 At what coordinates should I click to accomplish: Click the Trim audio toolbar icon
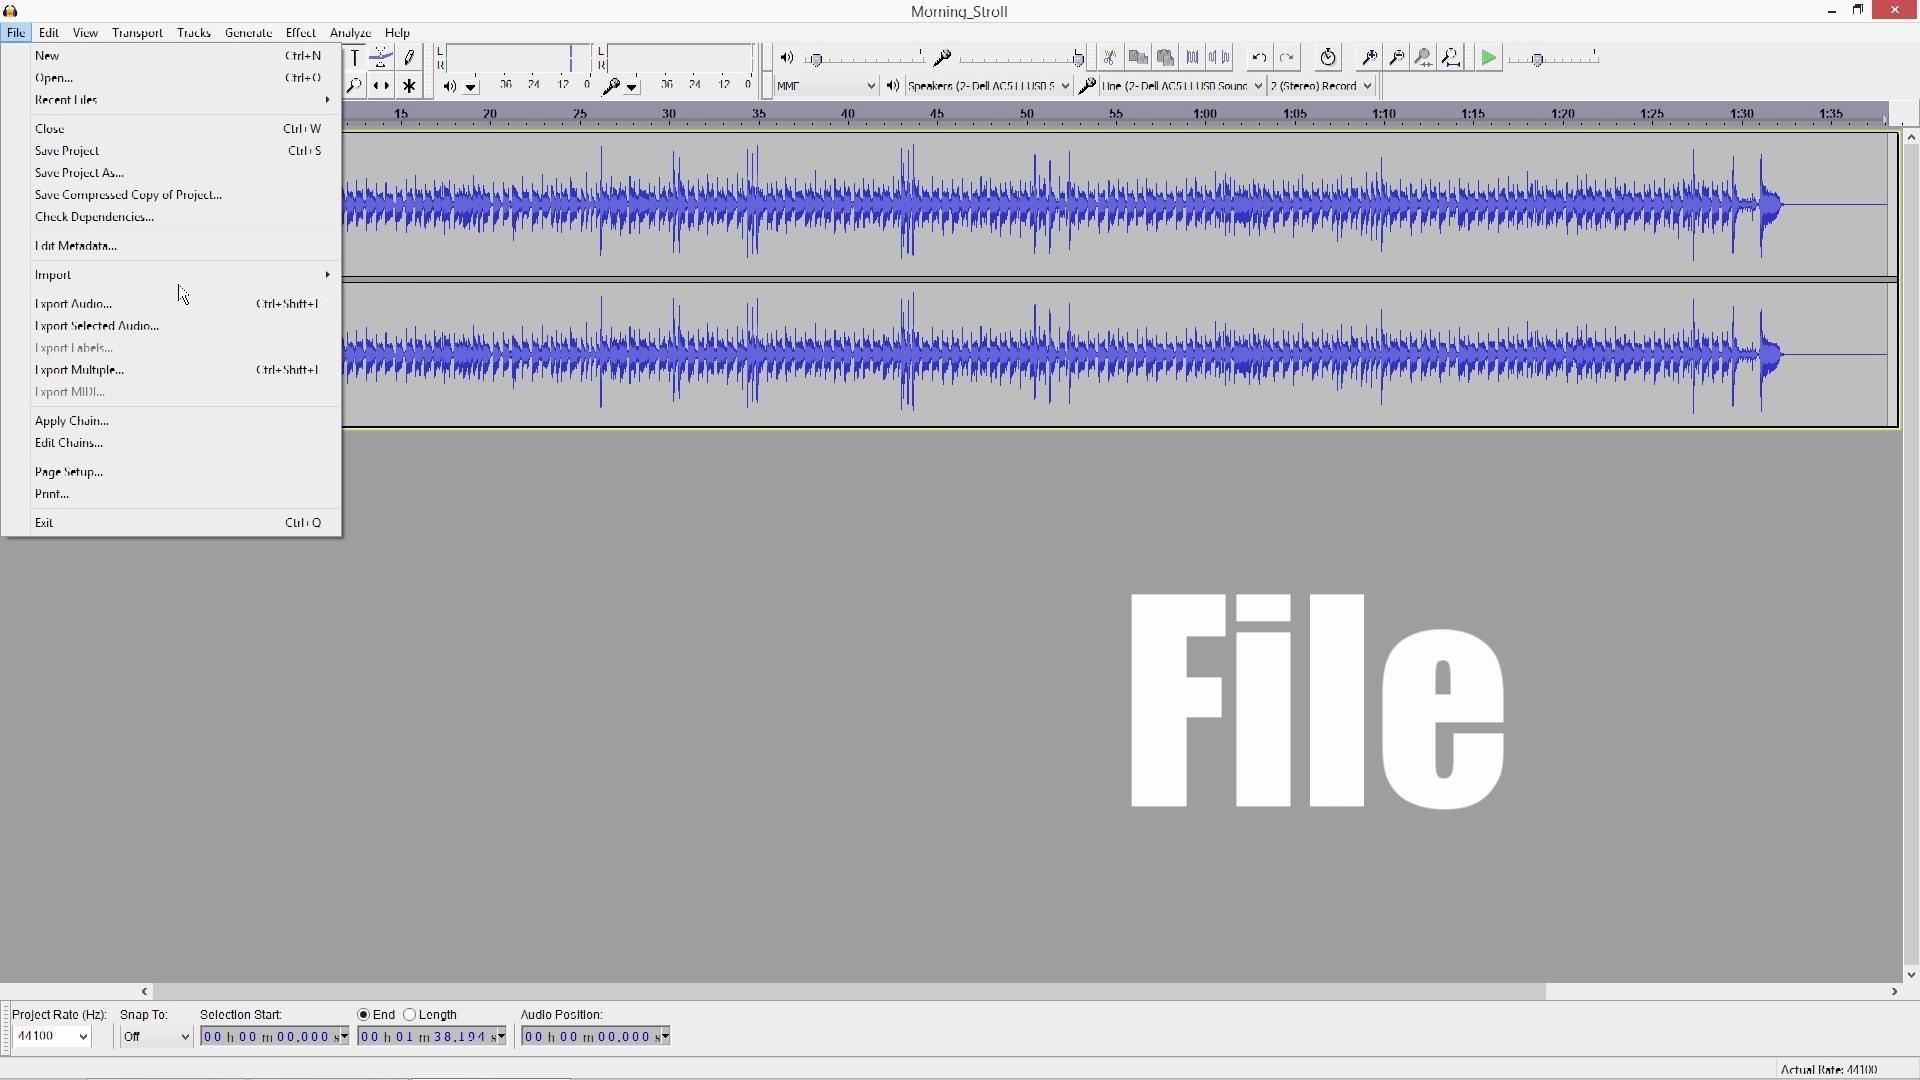tap(1192, 57)
